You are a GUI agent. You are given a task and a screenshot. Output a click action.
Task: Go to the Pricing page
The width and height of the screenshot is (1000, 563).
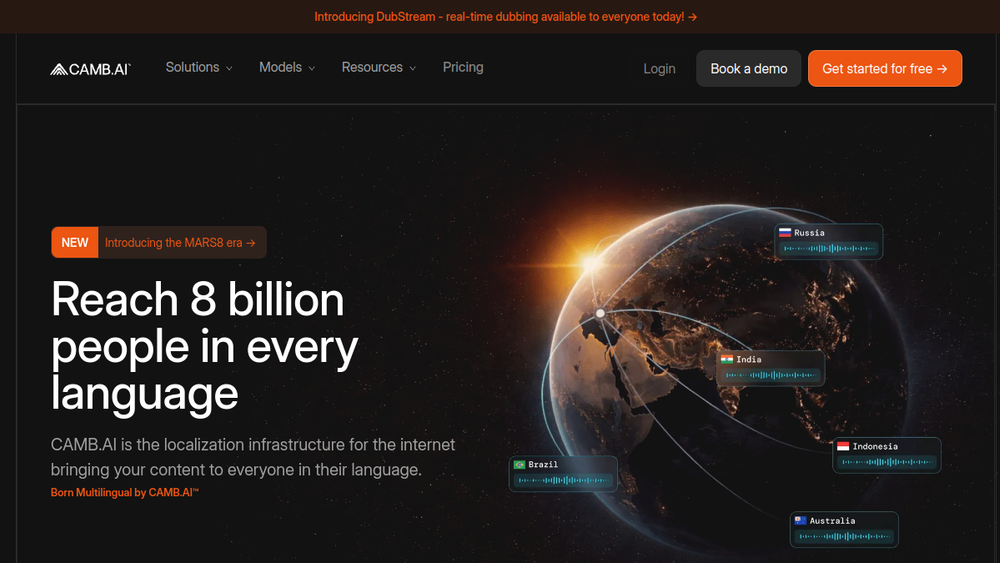[x=463, y=68]
